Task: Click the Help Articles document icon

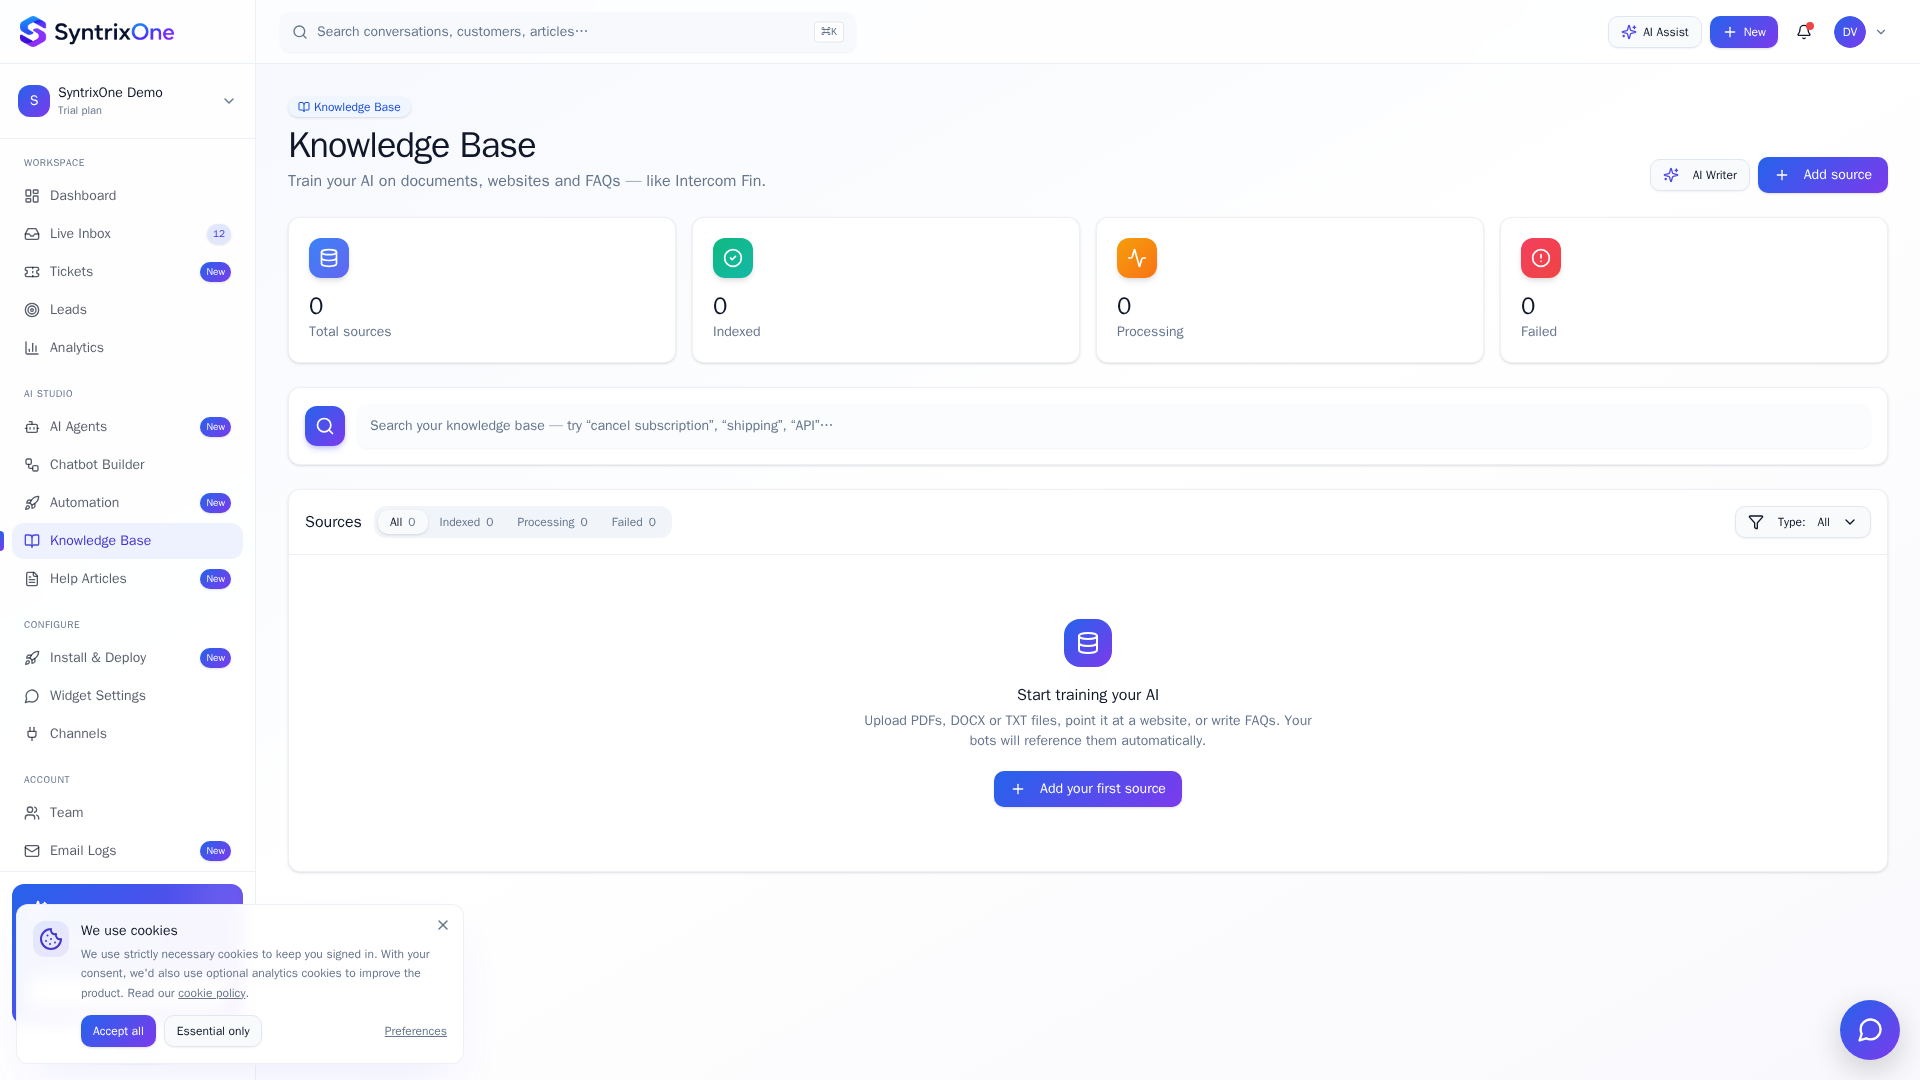Action: coord(32,579)
